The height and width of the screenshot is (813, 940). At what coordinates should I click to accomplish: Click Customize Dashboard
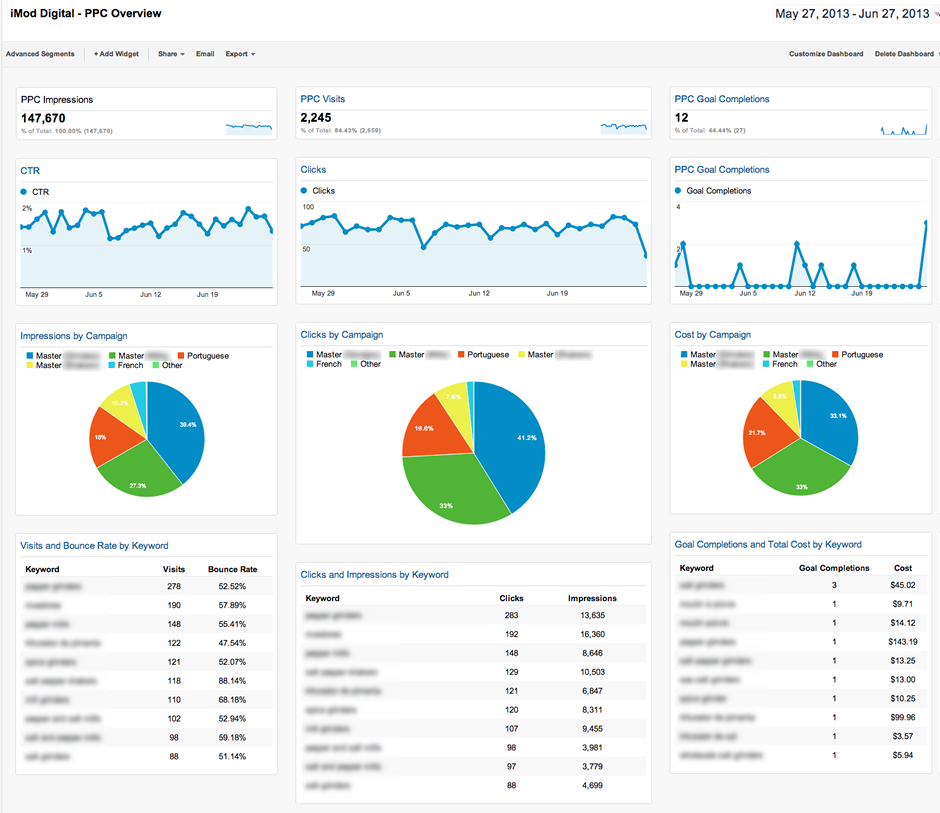tap(826, 54)
